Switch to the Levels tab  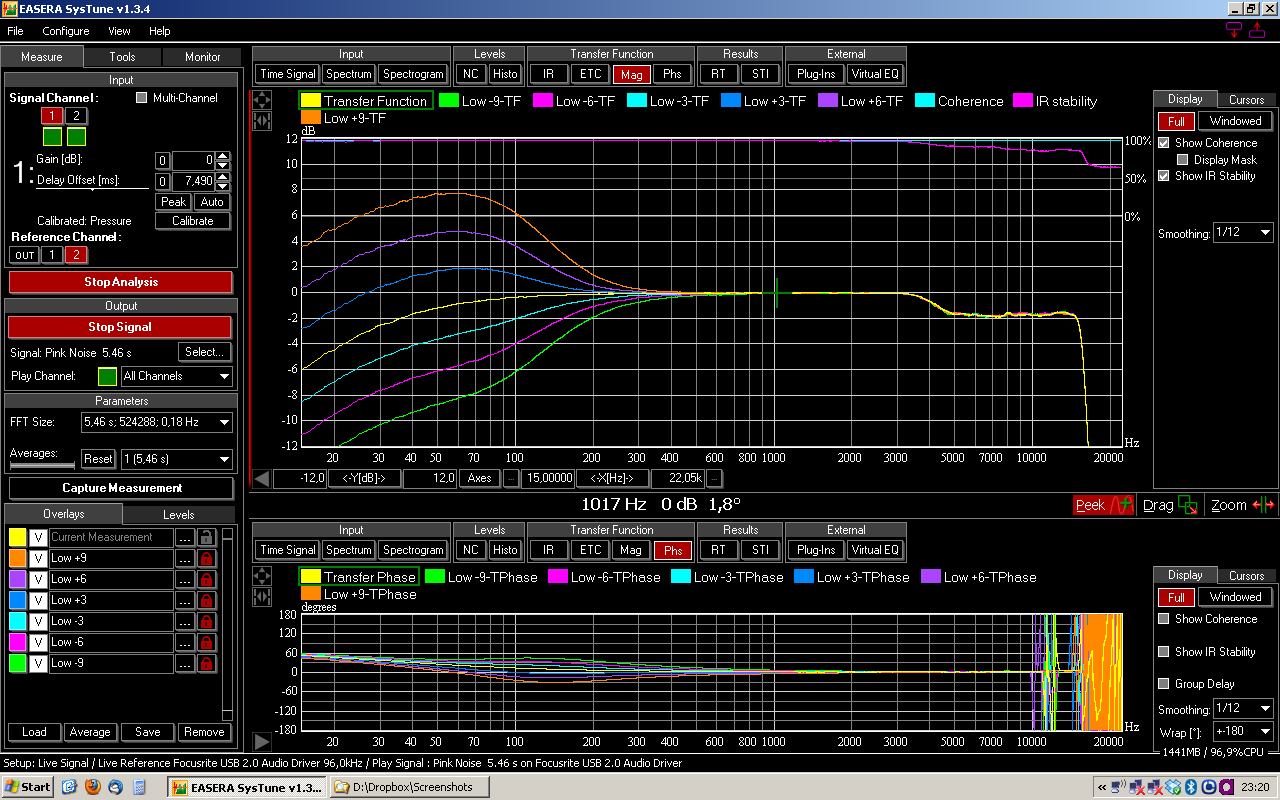point(178,515)
